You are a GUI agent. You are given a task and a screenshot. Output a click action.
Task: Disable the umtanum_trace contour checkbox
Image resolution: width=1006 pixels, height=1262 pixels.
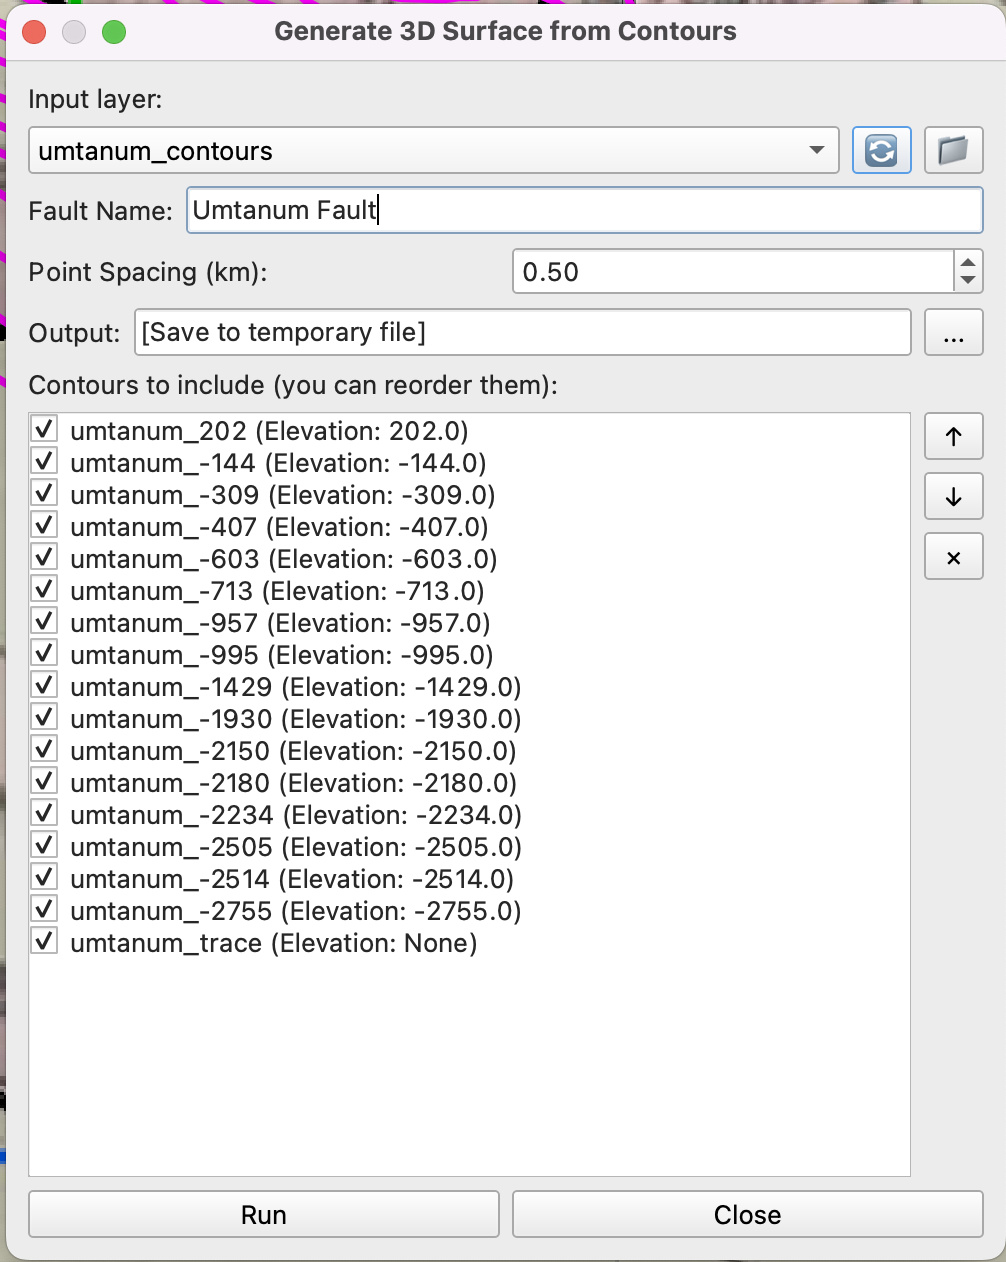[44, 943]
